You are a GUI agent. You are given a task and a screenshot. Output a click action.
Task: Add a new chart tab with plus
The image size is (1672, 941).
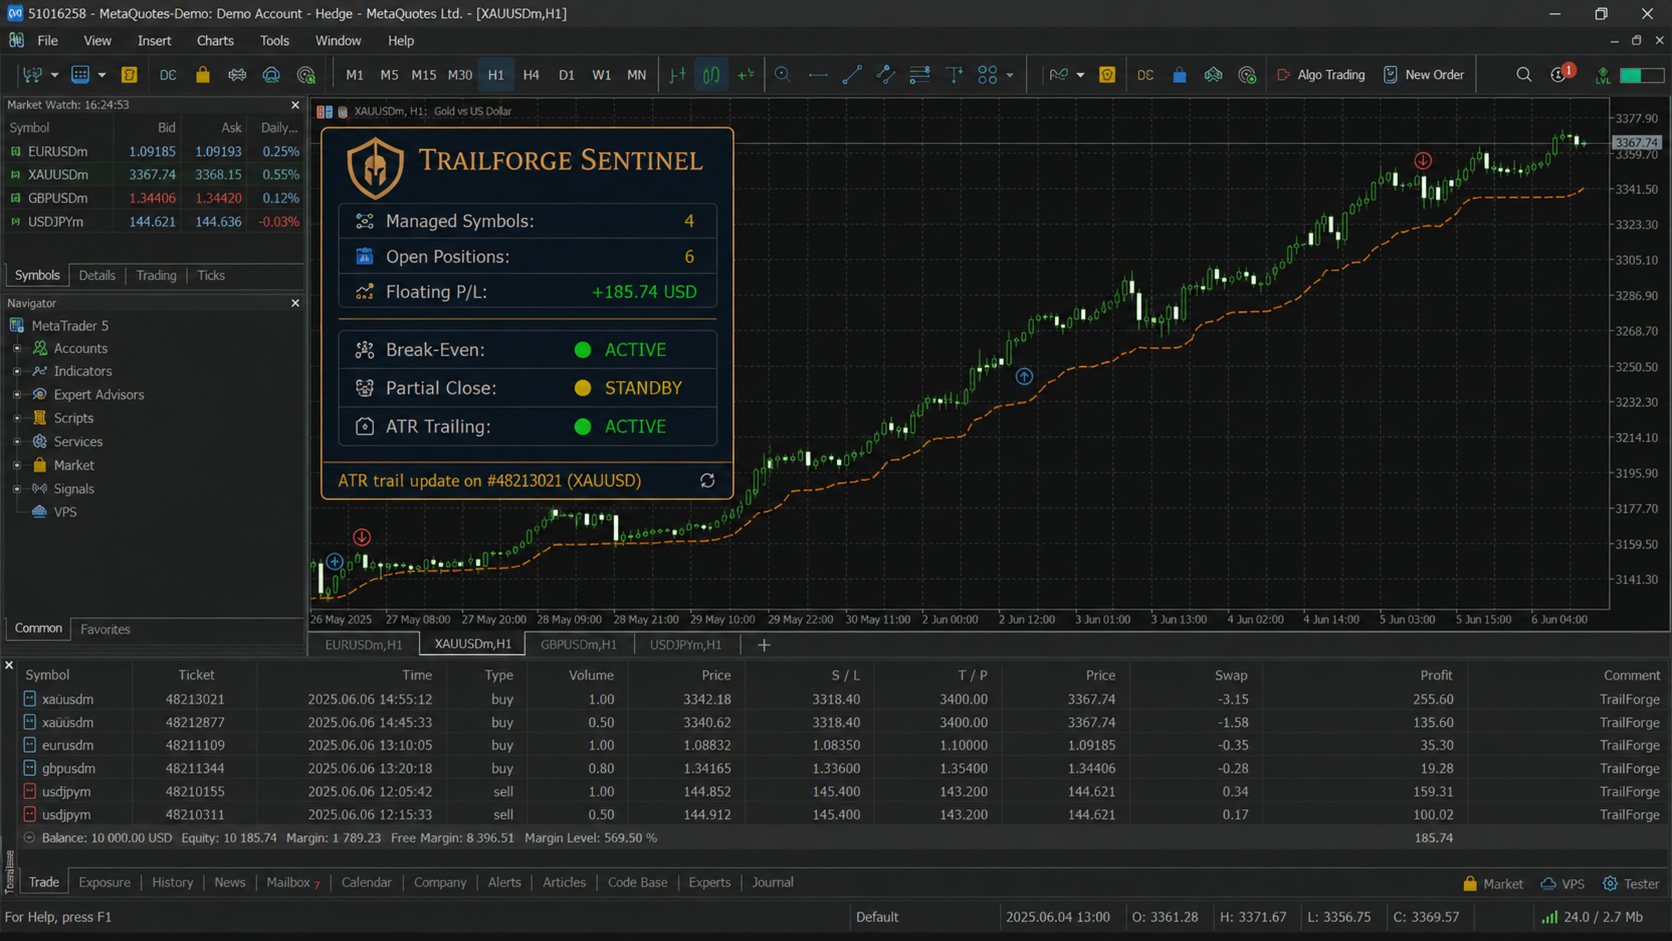click(x=764, y=645)
